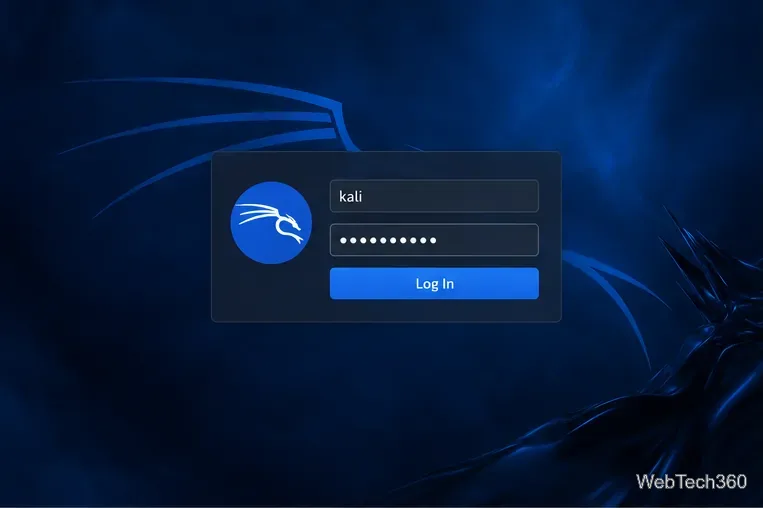The height and width of the screenshot is (508, 763).
Task: Focus the password field with masked dots
Action: (434, 240)
